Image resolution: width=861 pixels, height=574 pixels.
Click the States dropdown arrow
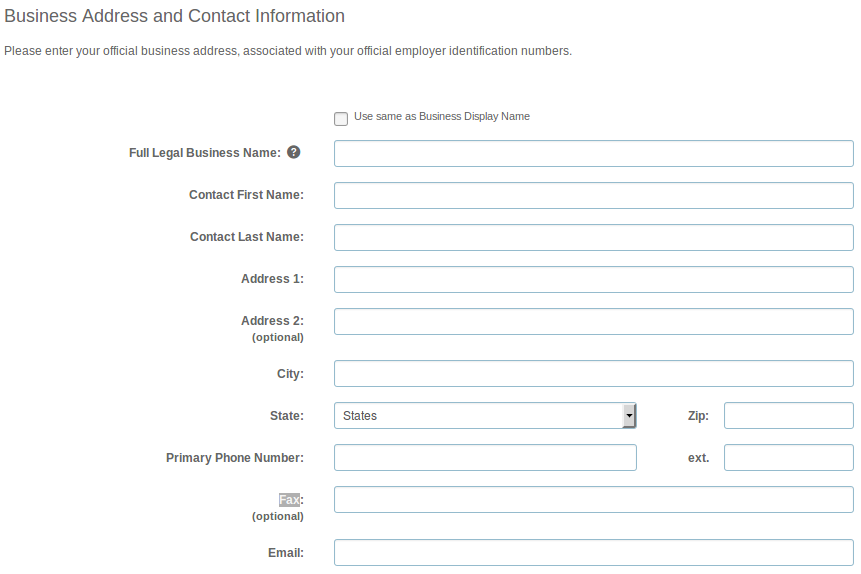629,415
